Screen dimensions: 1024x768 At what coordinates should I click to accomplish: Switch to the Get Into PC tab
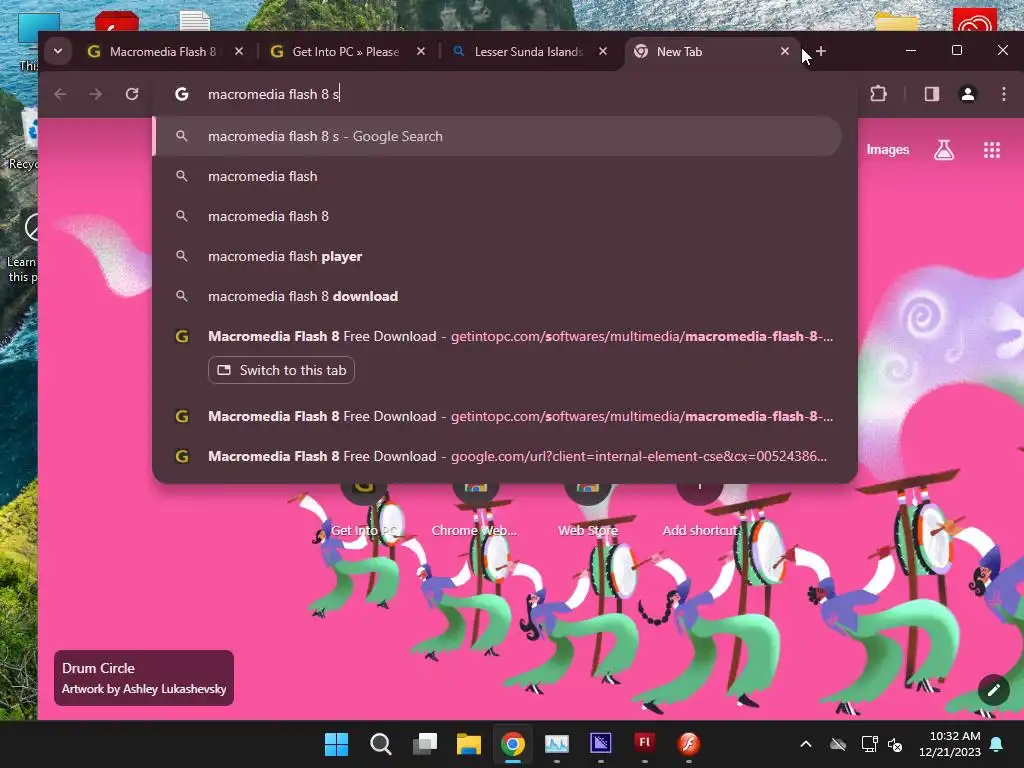tap(348, 52)
